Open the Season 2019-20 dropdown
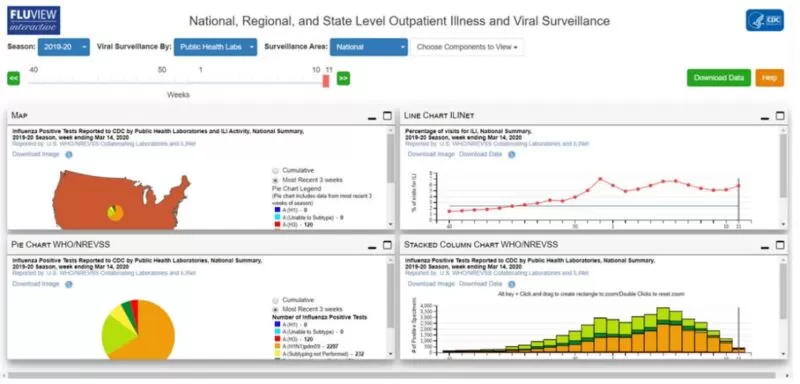Screen dimensions: 800x384 pos(64,47)
